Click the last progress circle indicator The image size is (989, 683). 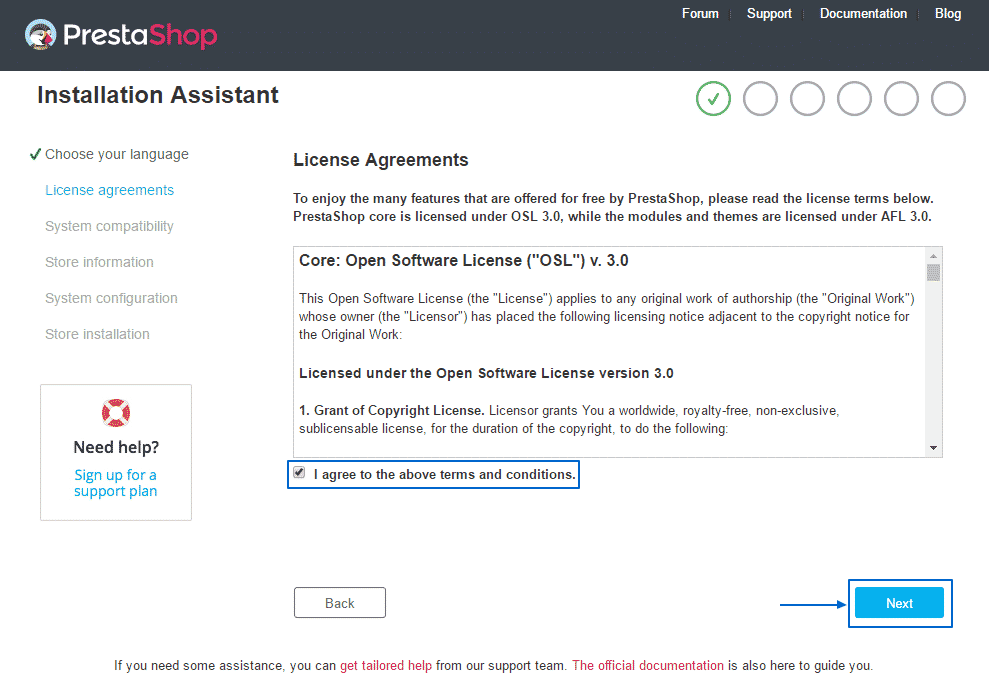948,98
